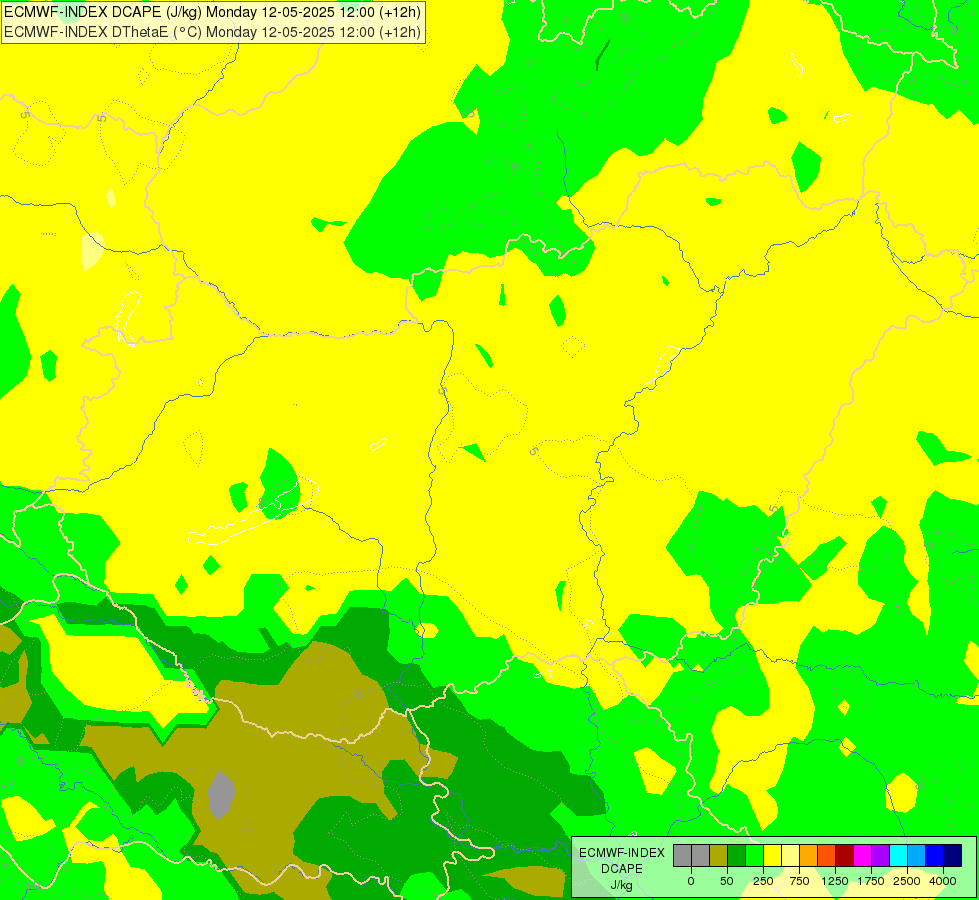
Task: Click the dark green legend swatch
Action: coord(737,855)
